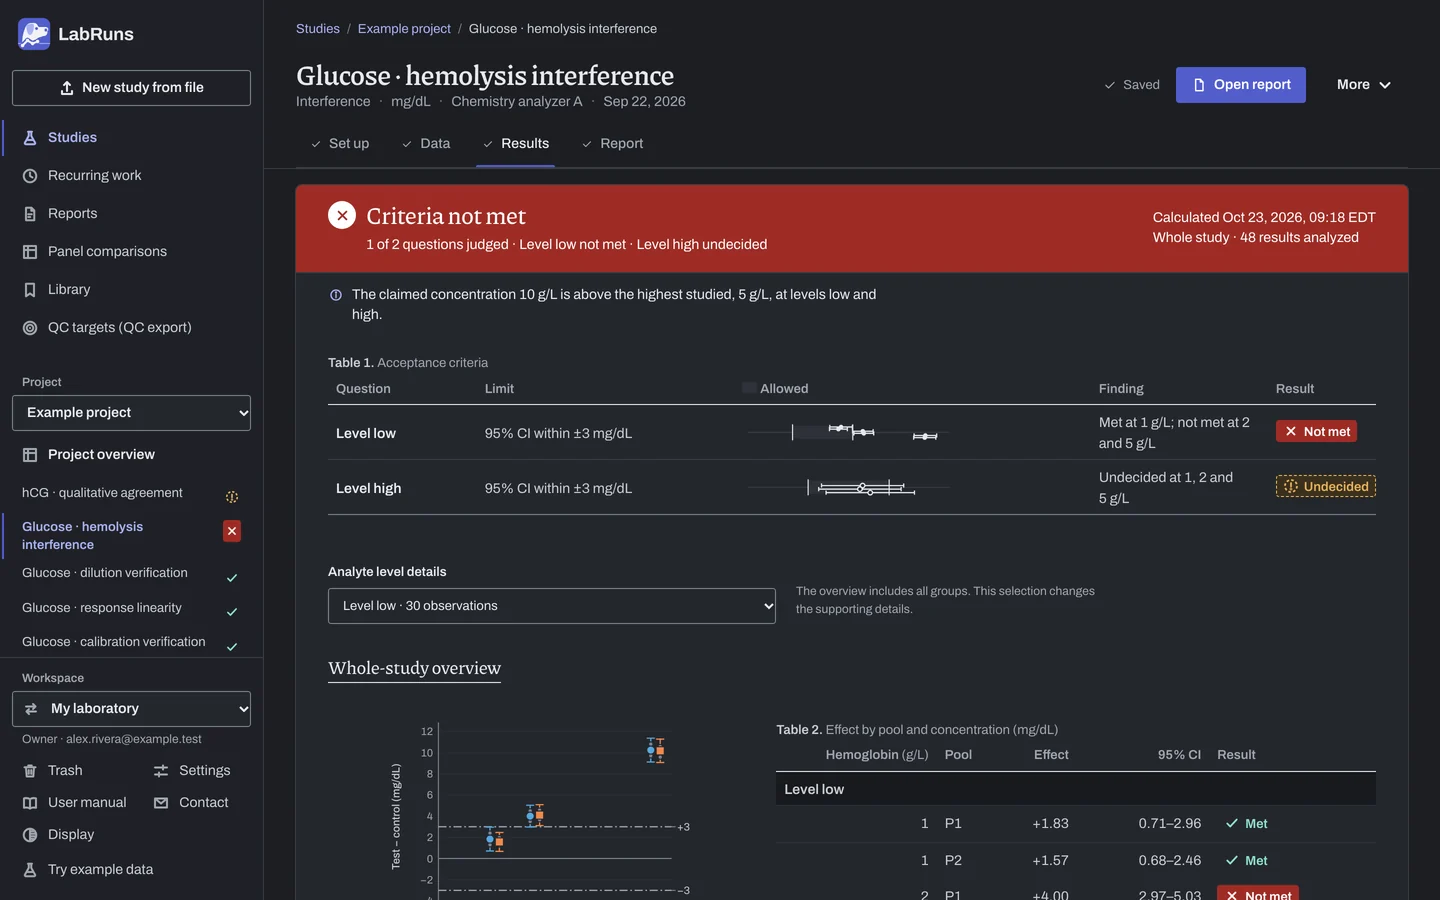This screenshot has width=1440, height=900.
Task: Click the Trash bin icon
Action: tap(30, 771)
